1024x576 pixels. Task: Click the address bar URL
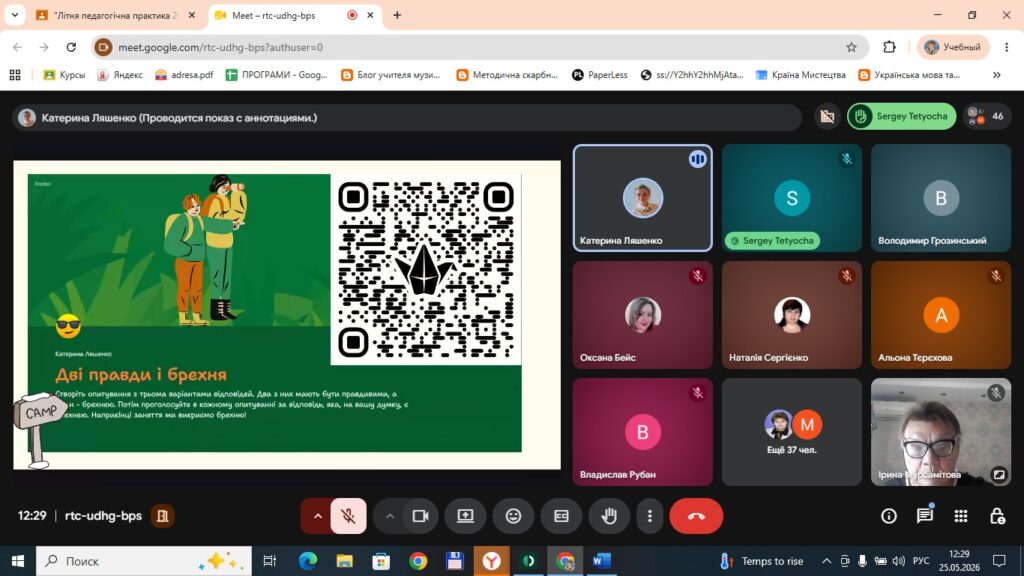coord(221,47)
